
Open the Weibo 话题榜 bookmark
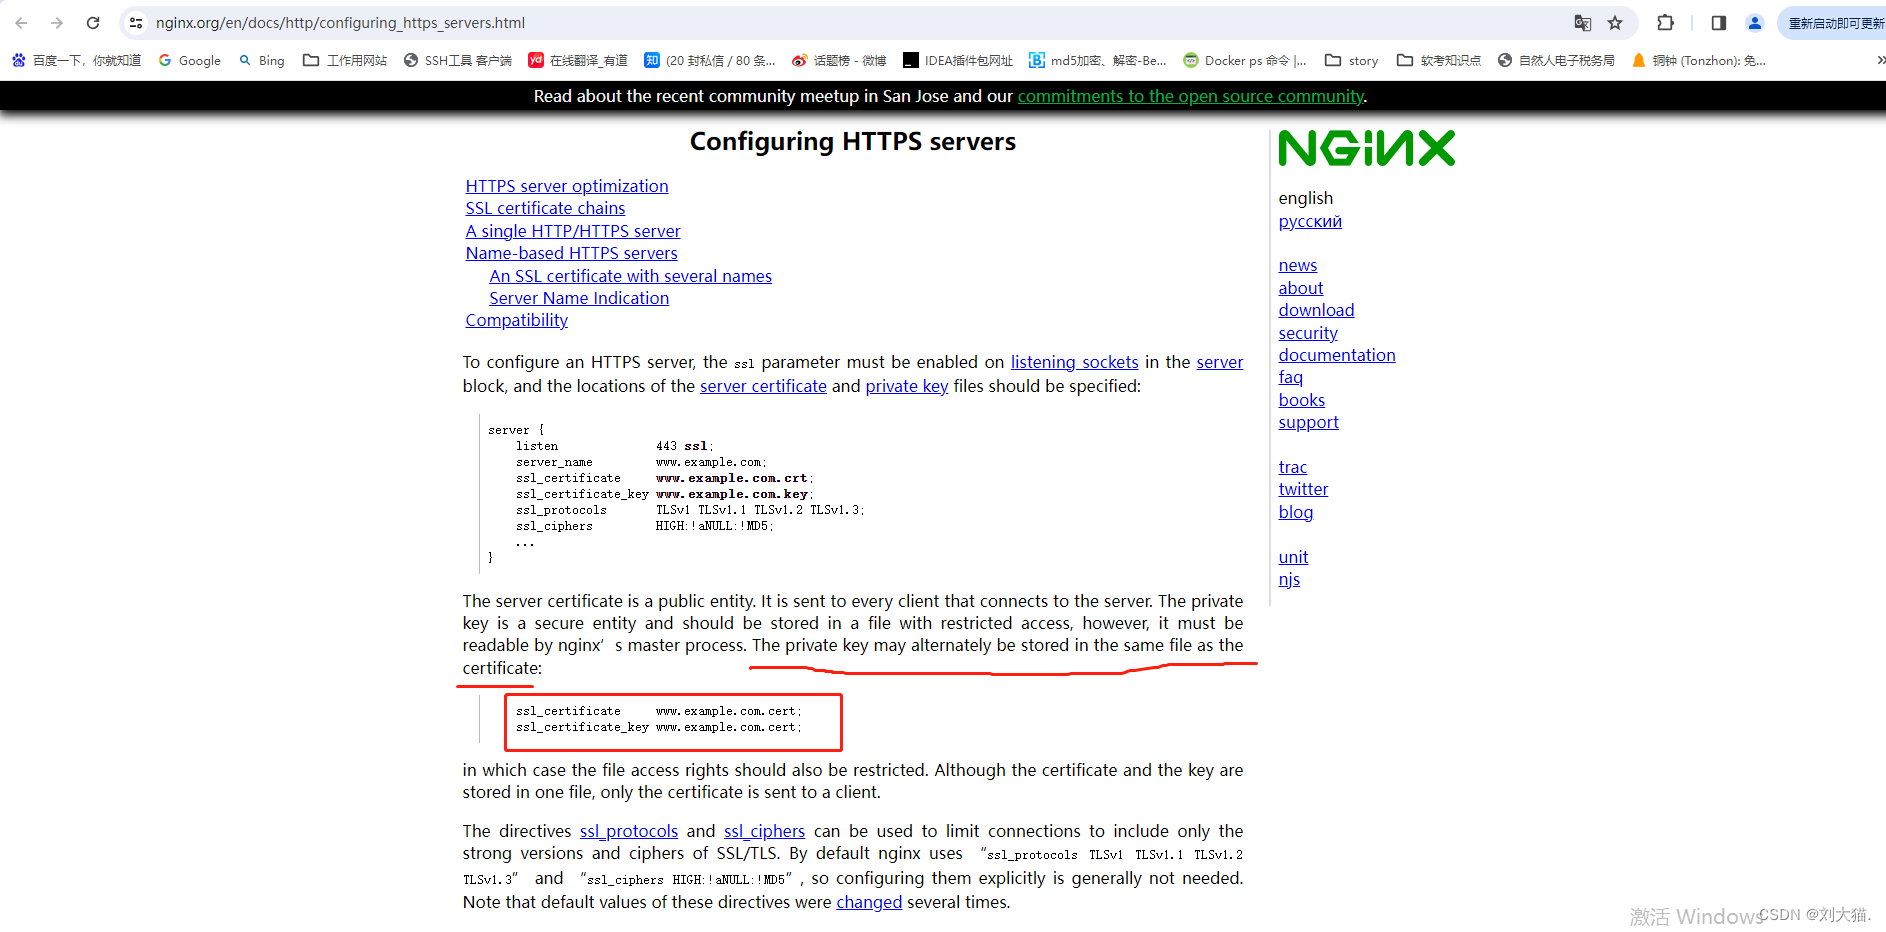[839, 61]
